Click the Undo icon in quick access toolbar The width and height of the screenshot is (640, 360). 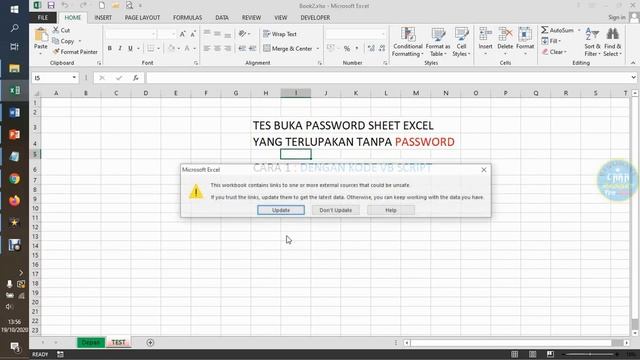pyautogui.click(x=65, y=5)
